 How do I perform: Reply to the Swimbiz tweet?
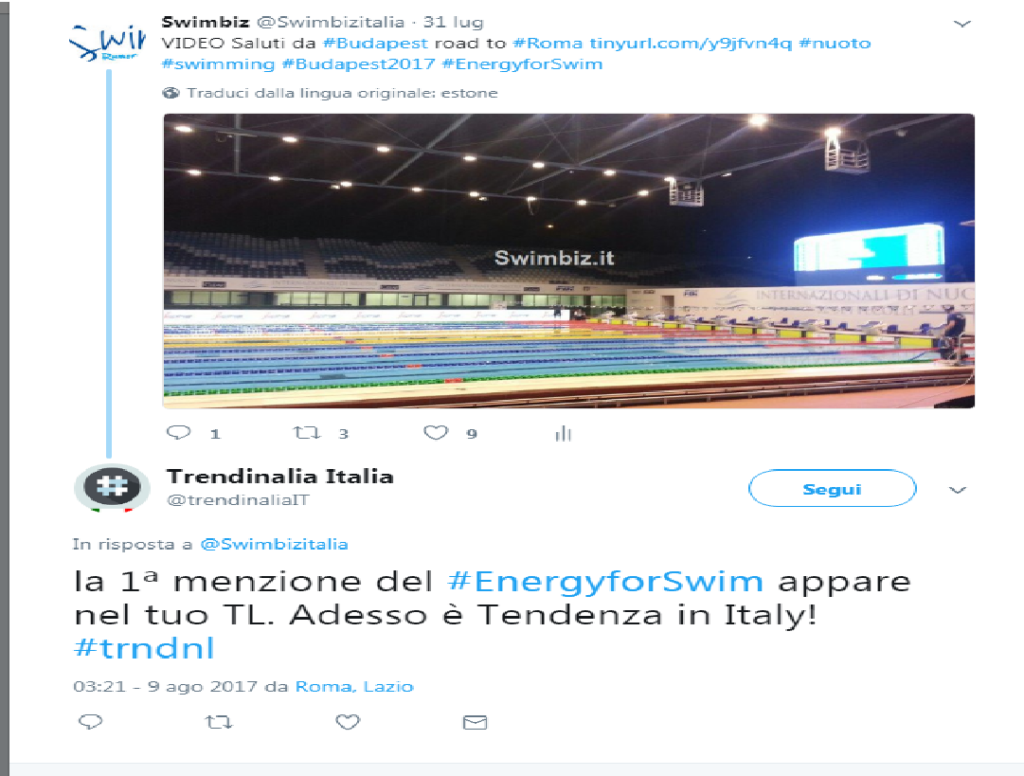click(179, 432)
